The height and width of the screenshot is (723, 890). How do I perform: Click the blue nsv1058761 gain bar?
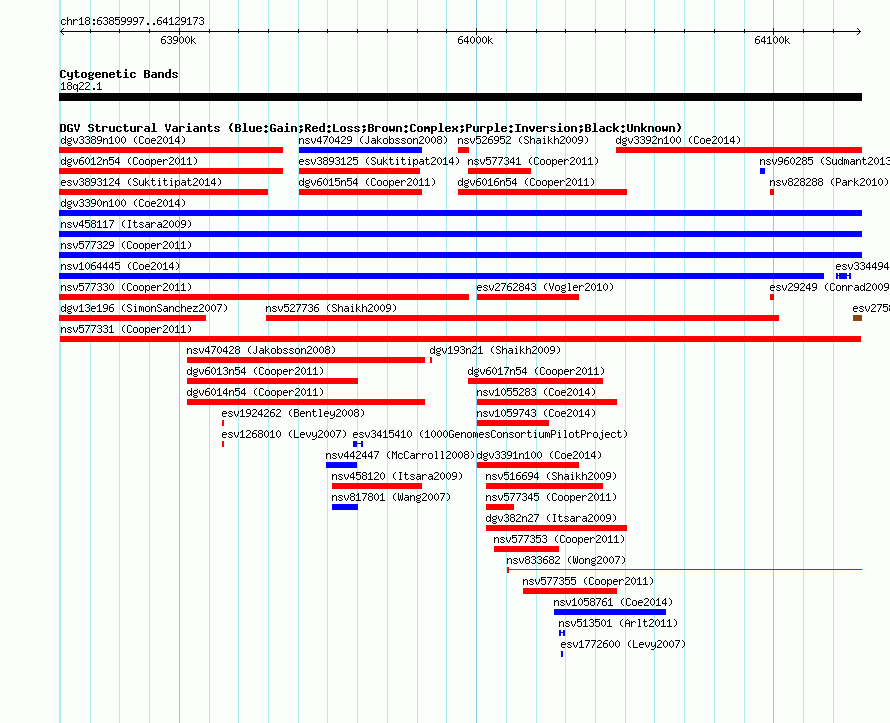coord(610,612)
